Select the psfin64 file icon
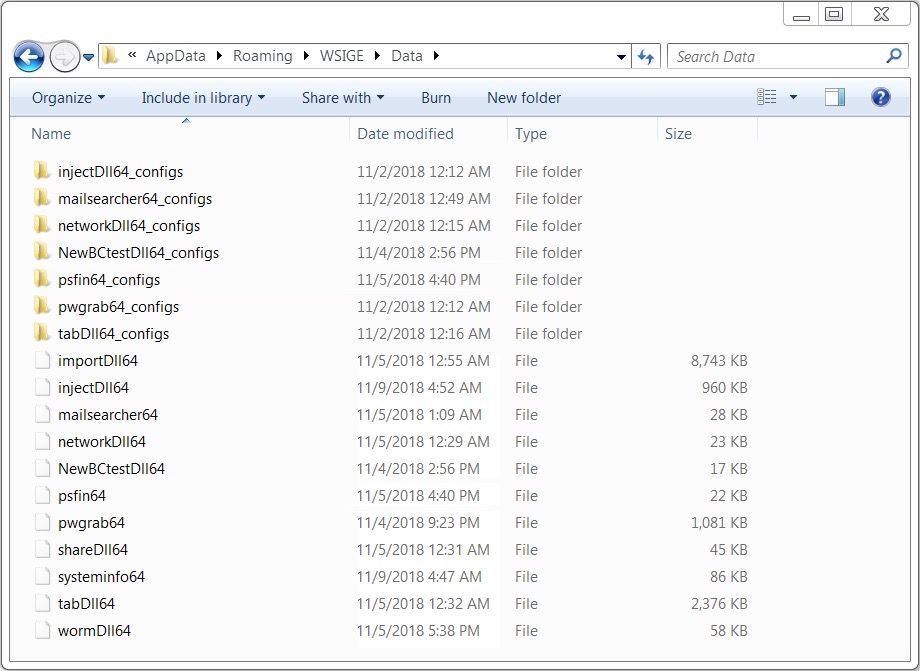Image resolution: width=920 pixels, height=671 pixels. click(x=42, y=495)
